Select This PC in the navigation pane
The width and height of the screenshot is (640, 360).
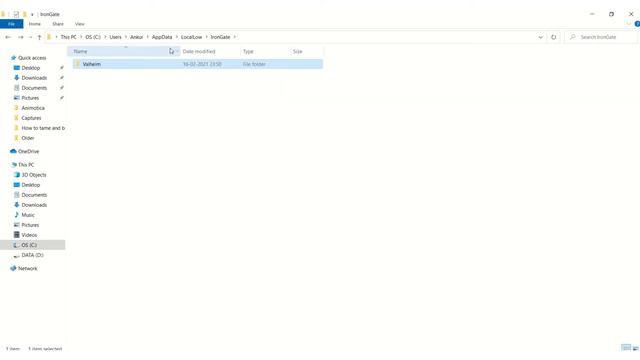(26, 165)
